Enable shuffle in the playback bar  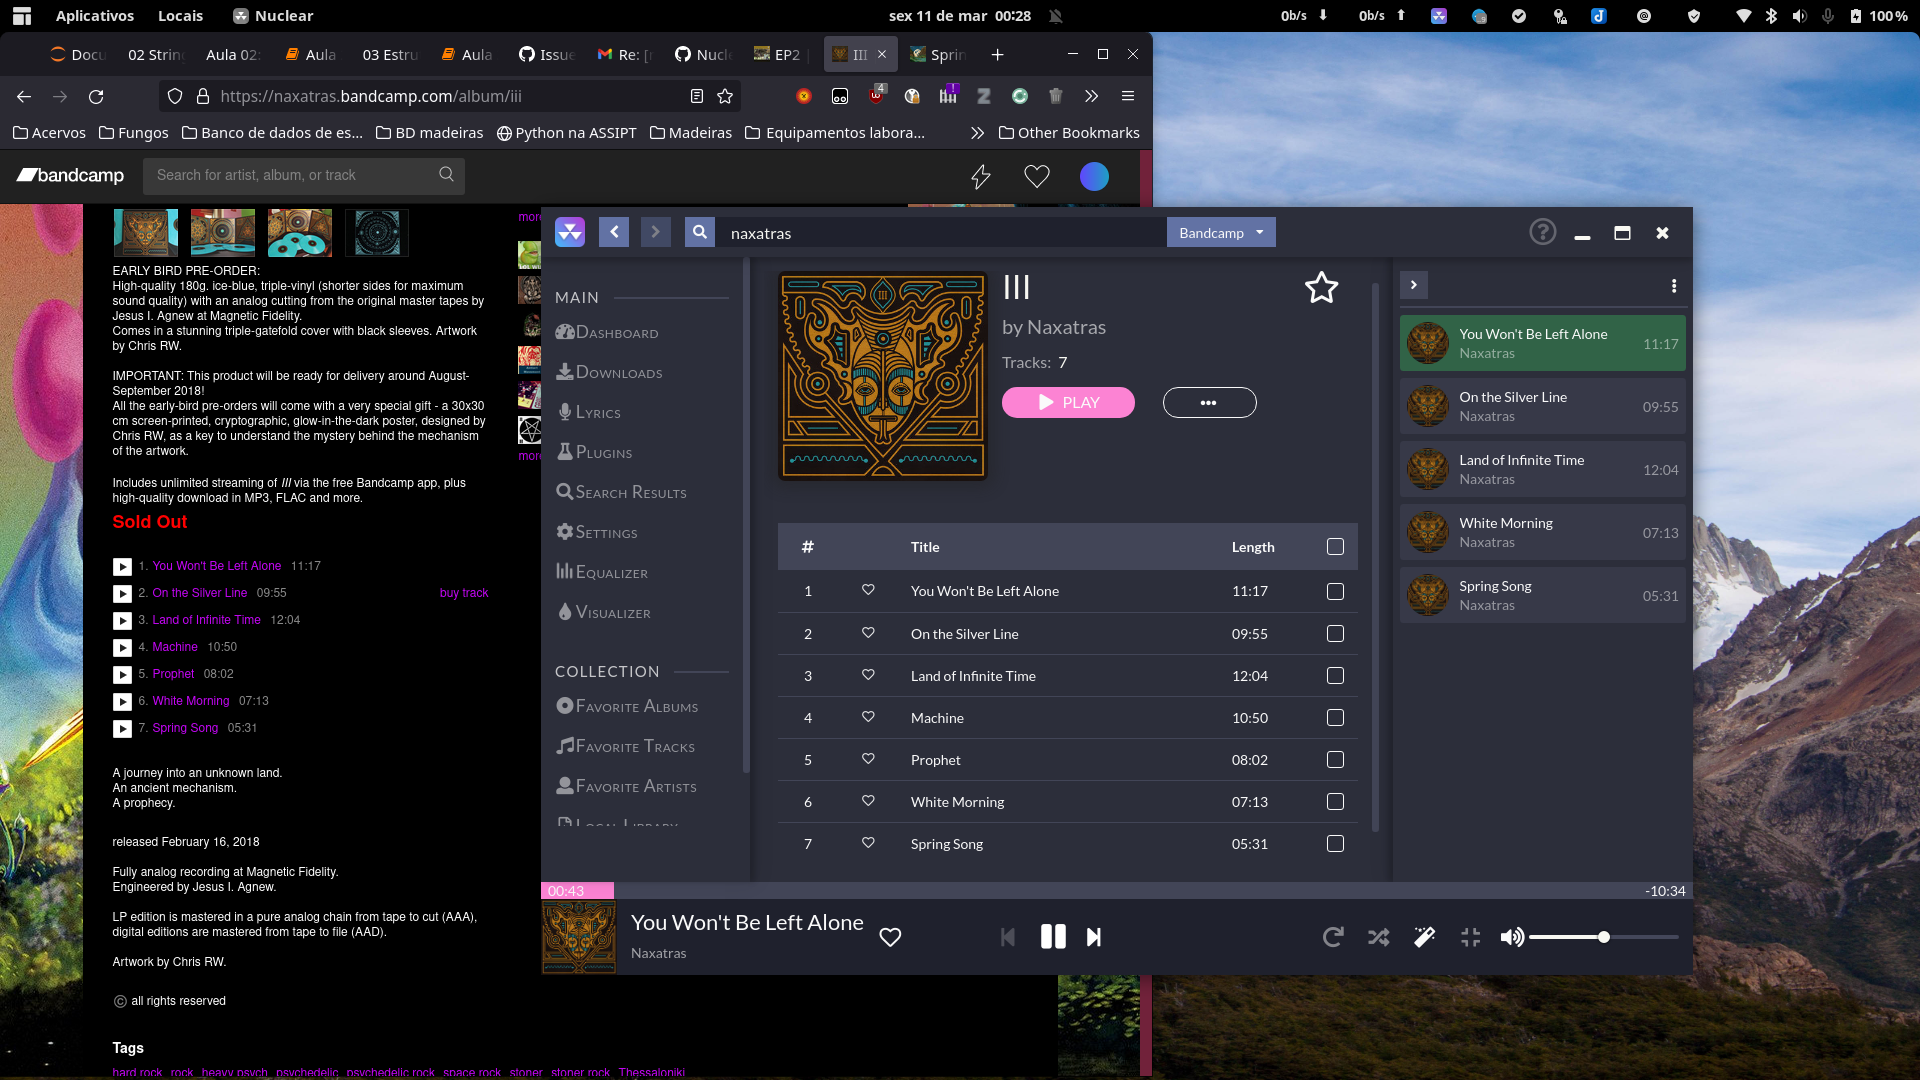pos(1378,937)
